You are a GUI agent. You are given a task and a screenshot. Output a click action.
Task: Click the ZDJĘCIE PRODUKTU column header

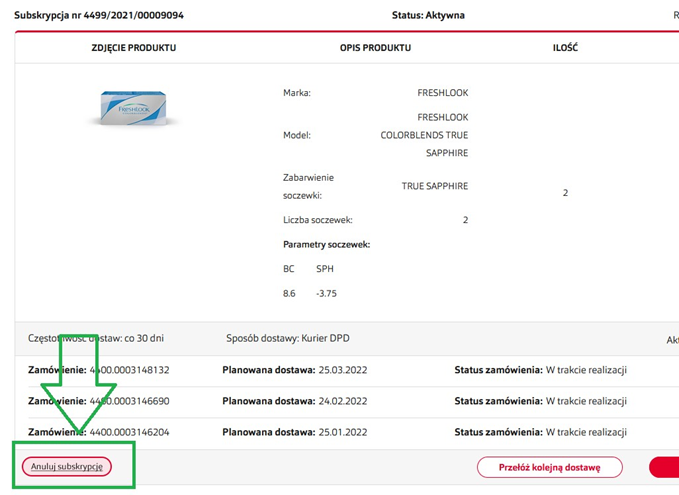point(133,48)
